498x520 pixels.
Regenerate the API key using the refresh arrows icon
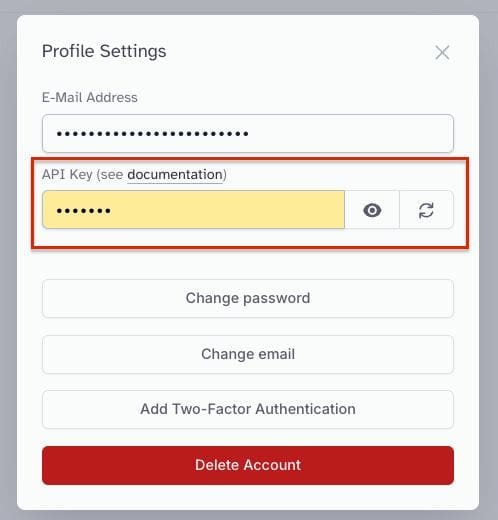426,210
